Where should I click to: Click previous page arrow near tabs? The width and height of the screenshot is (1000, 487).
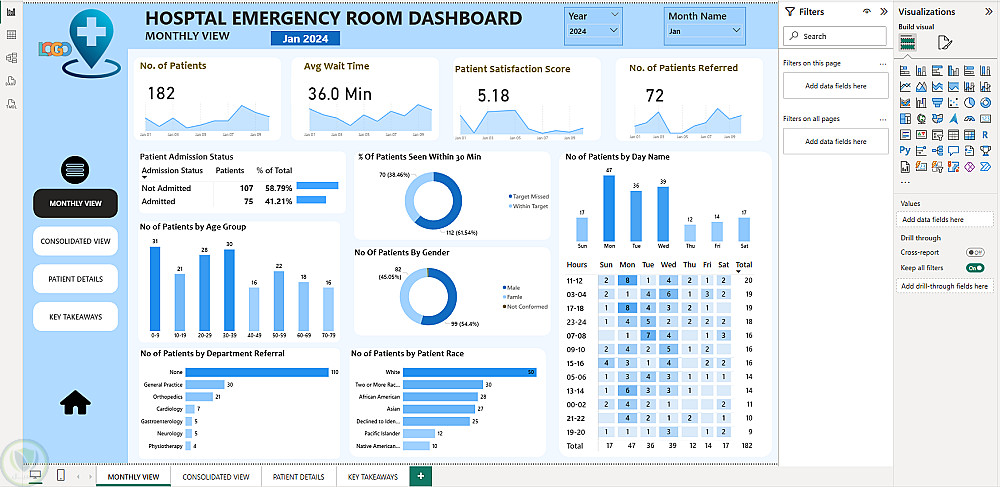(77, 476)
